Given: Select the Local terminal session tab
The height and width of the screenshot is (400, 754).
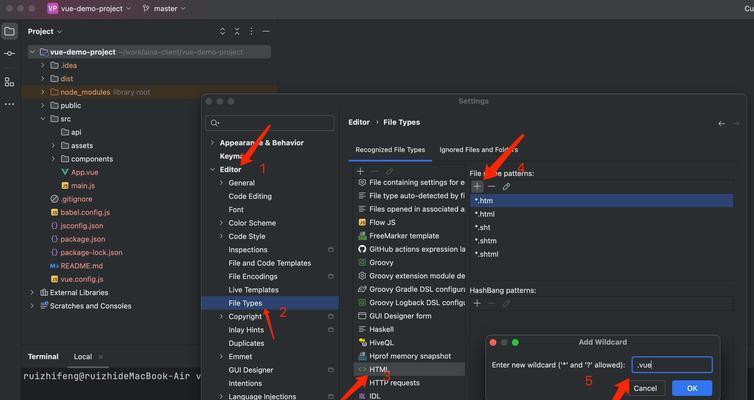Looking at the screenshot, I should pos(83,356).
